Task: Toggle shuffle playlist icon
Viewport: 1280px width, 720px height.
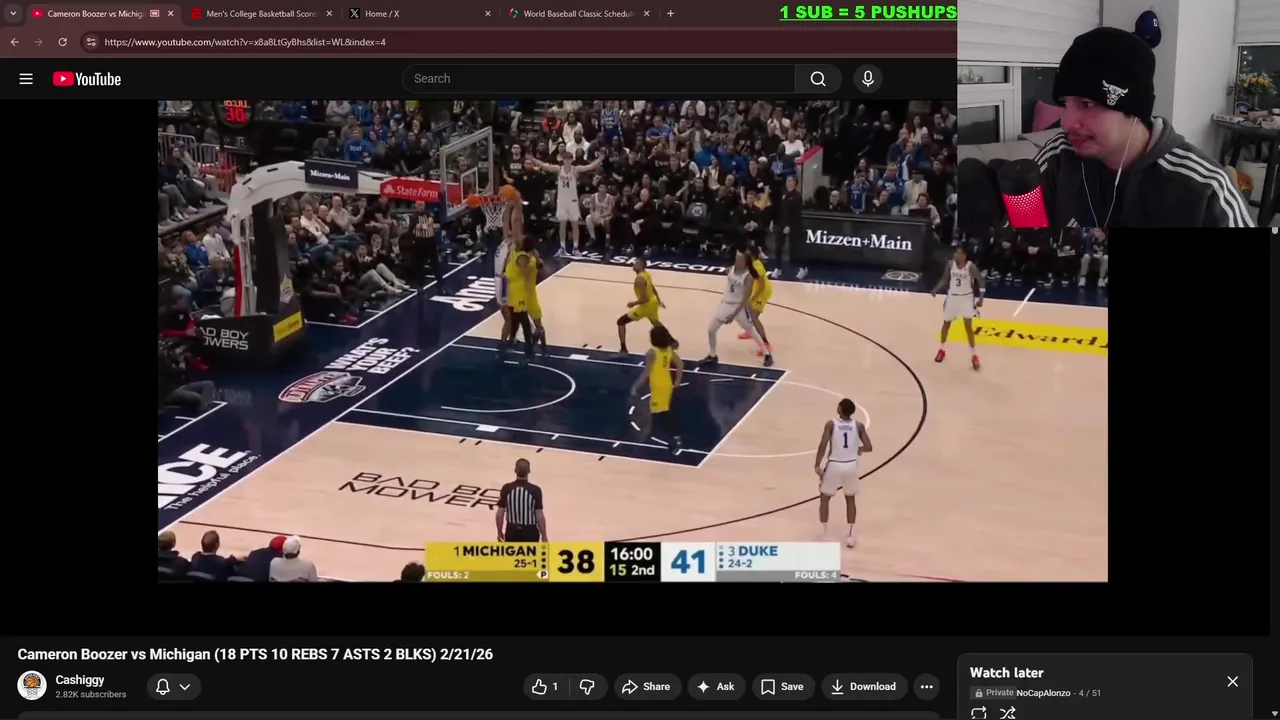Action: 1008,712
